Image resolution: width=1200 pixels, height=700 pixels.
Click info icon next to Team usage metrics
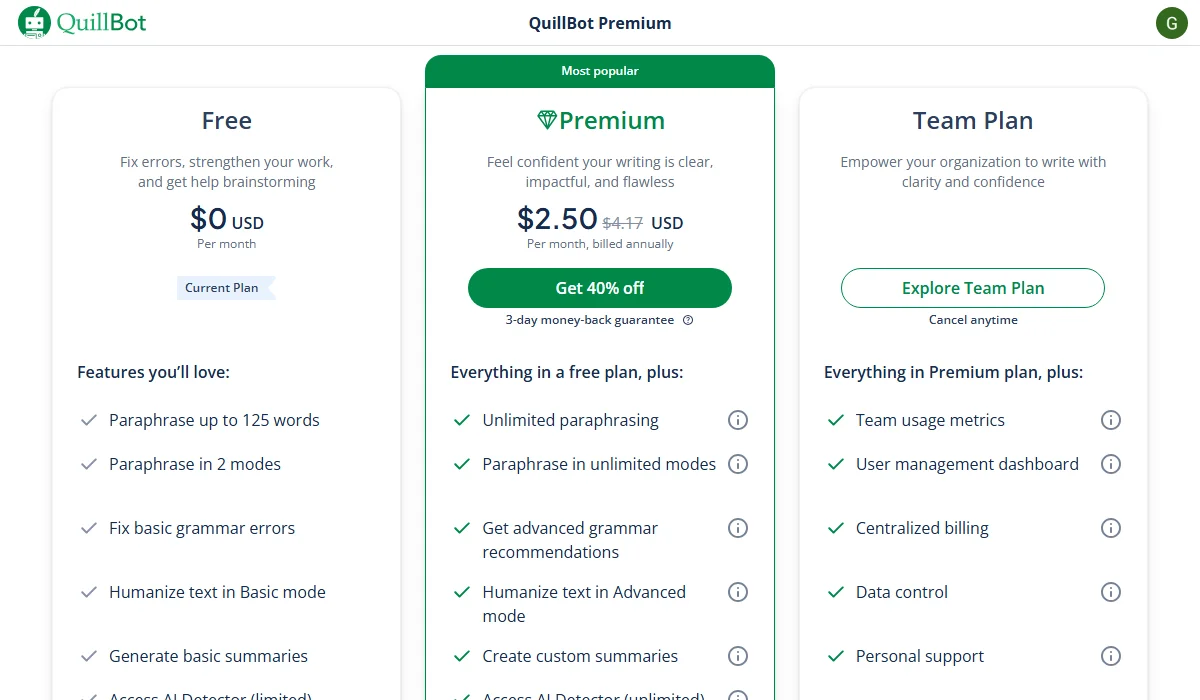[x=1111, y=420]
